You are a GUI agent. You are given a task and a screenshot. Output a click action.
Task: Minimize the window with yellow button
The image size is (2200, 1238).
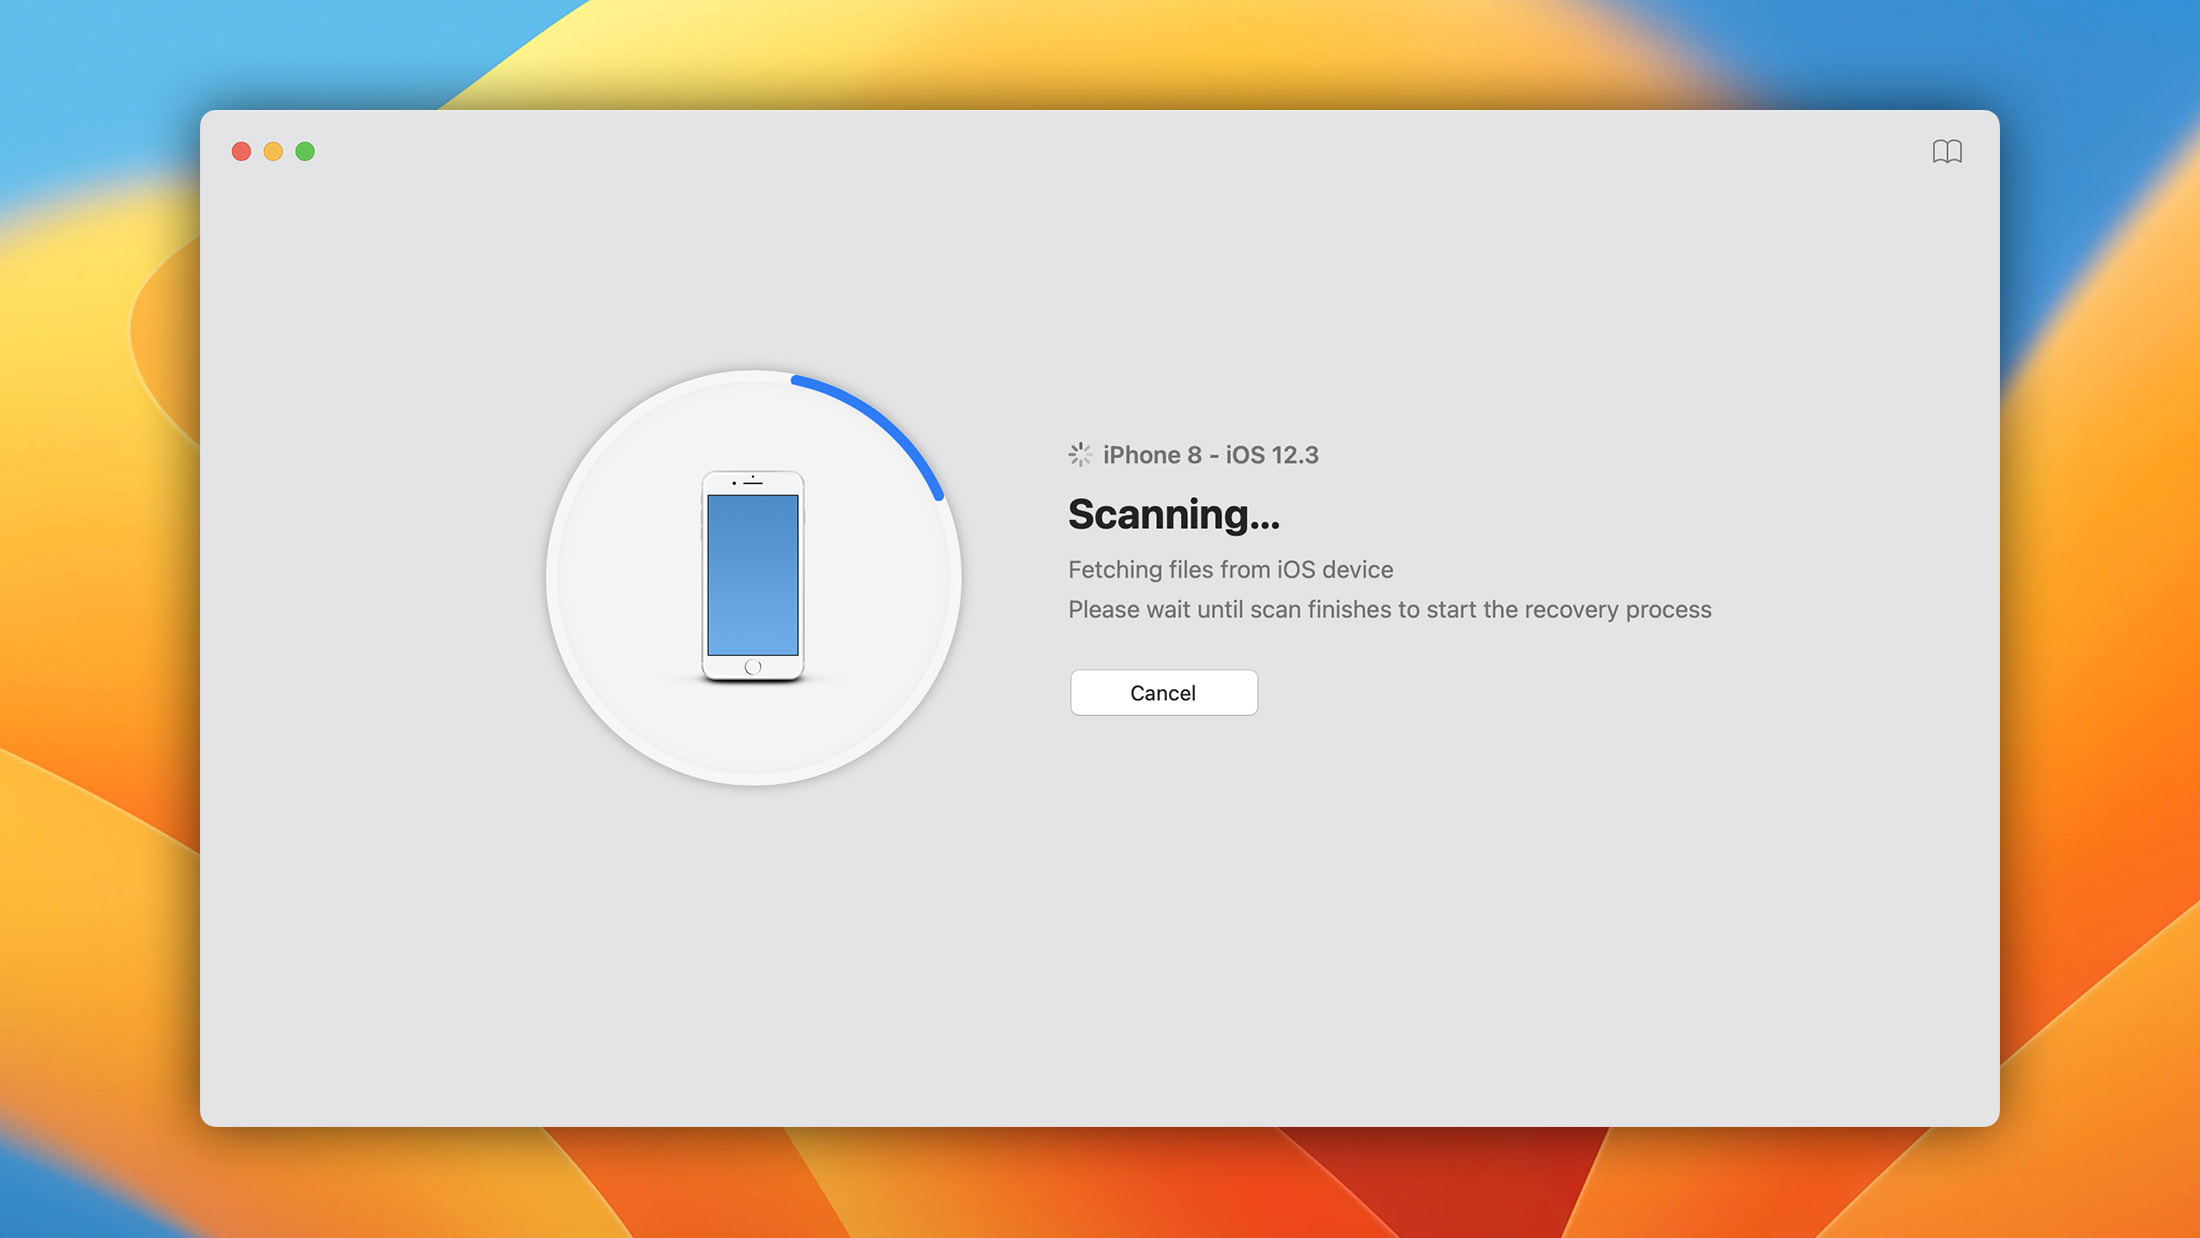(273, 151)
